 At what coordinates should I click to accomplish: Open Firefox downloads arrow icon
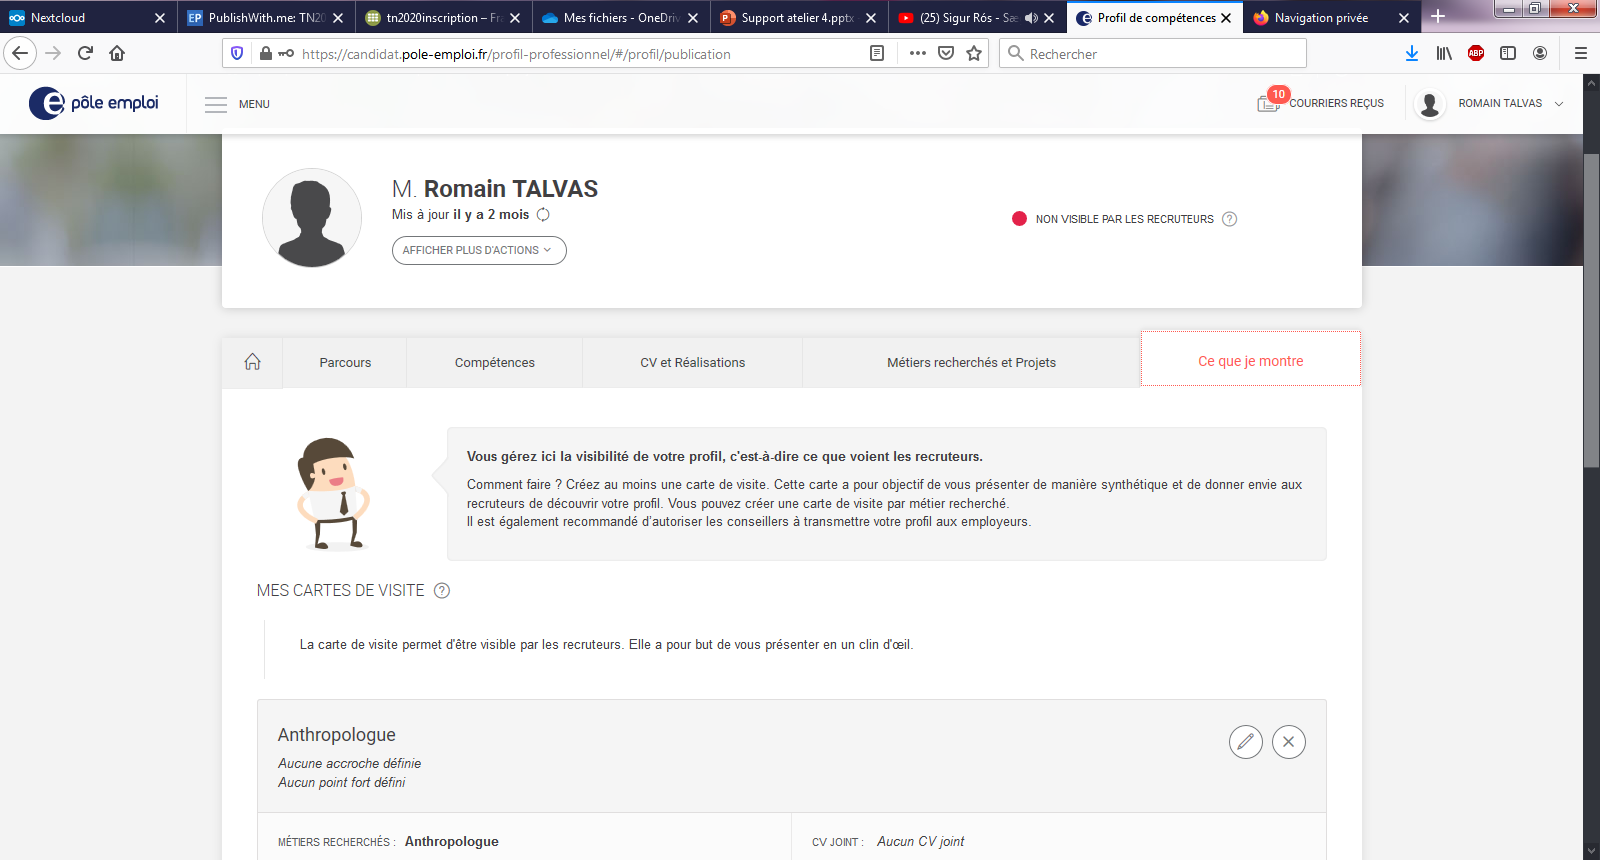click(1411, 54)
